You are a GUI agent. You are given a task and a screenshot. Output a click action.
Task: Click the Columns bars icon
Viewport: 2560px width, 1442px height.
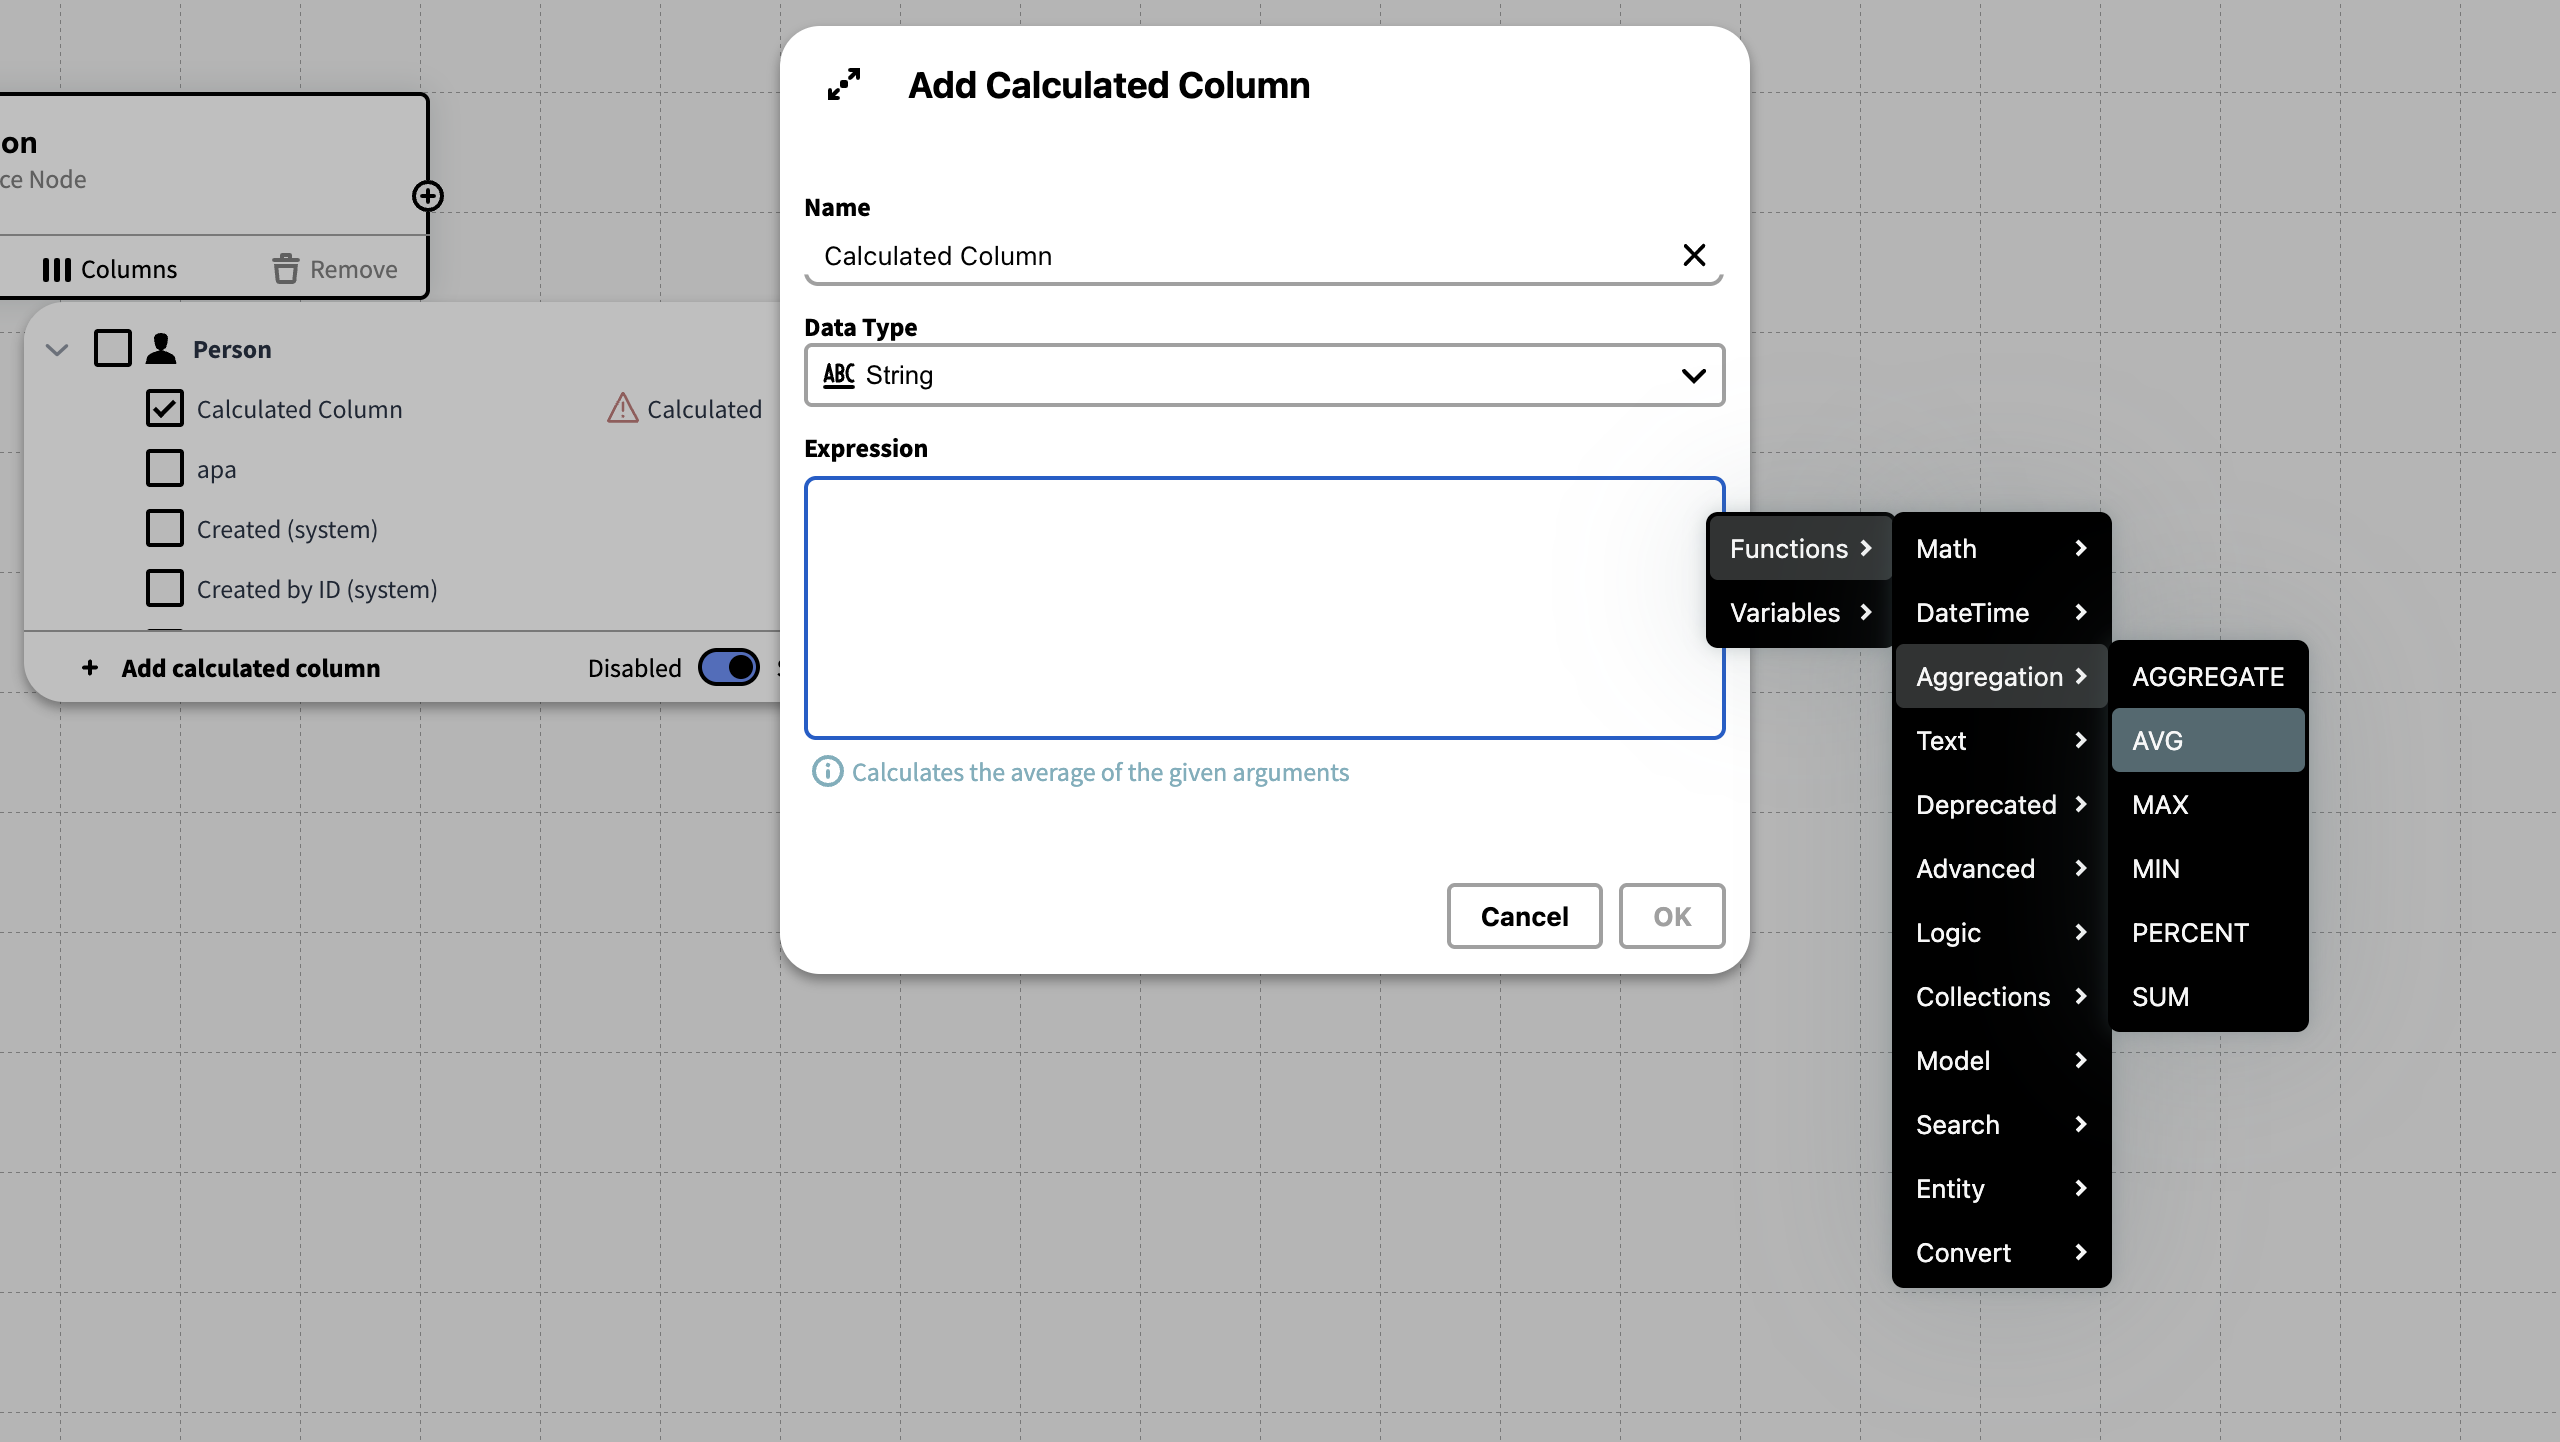tap(57, 270)
